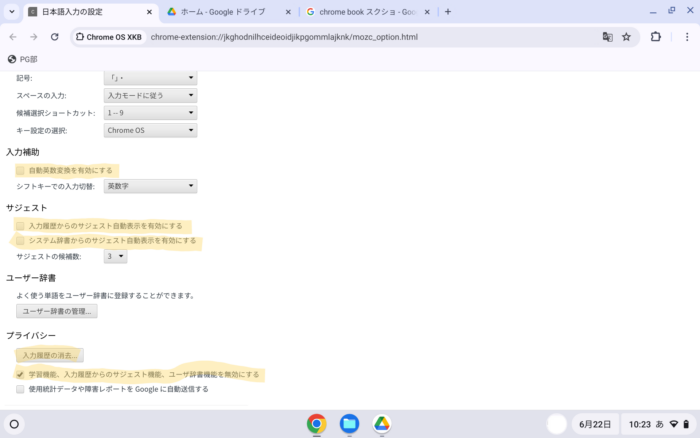Click the ユーザー辞書の管理 button
This screenshot has height=438, width=700.
(56, 311)
